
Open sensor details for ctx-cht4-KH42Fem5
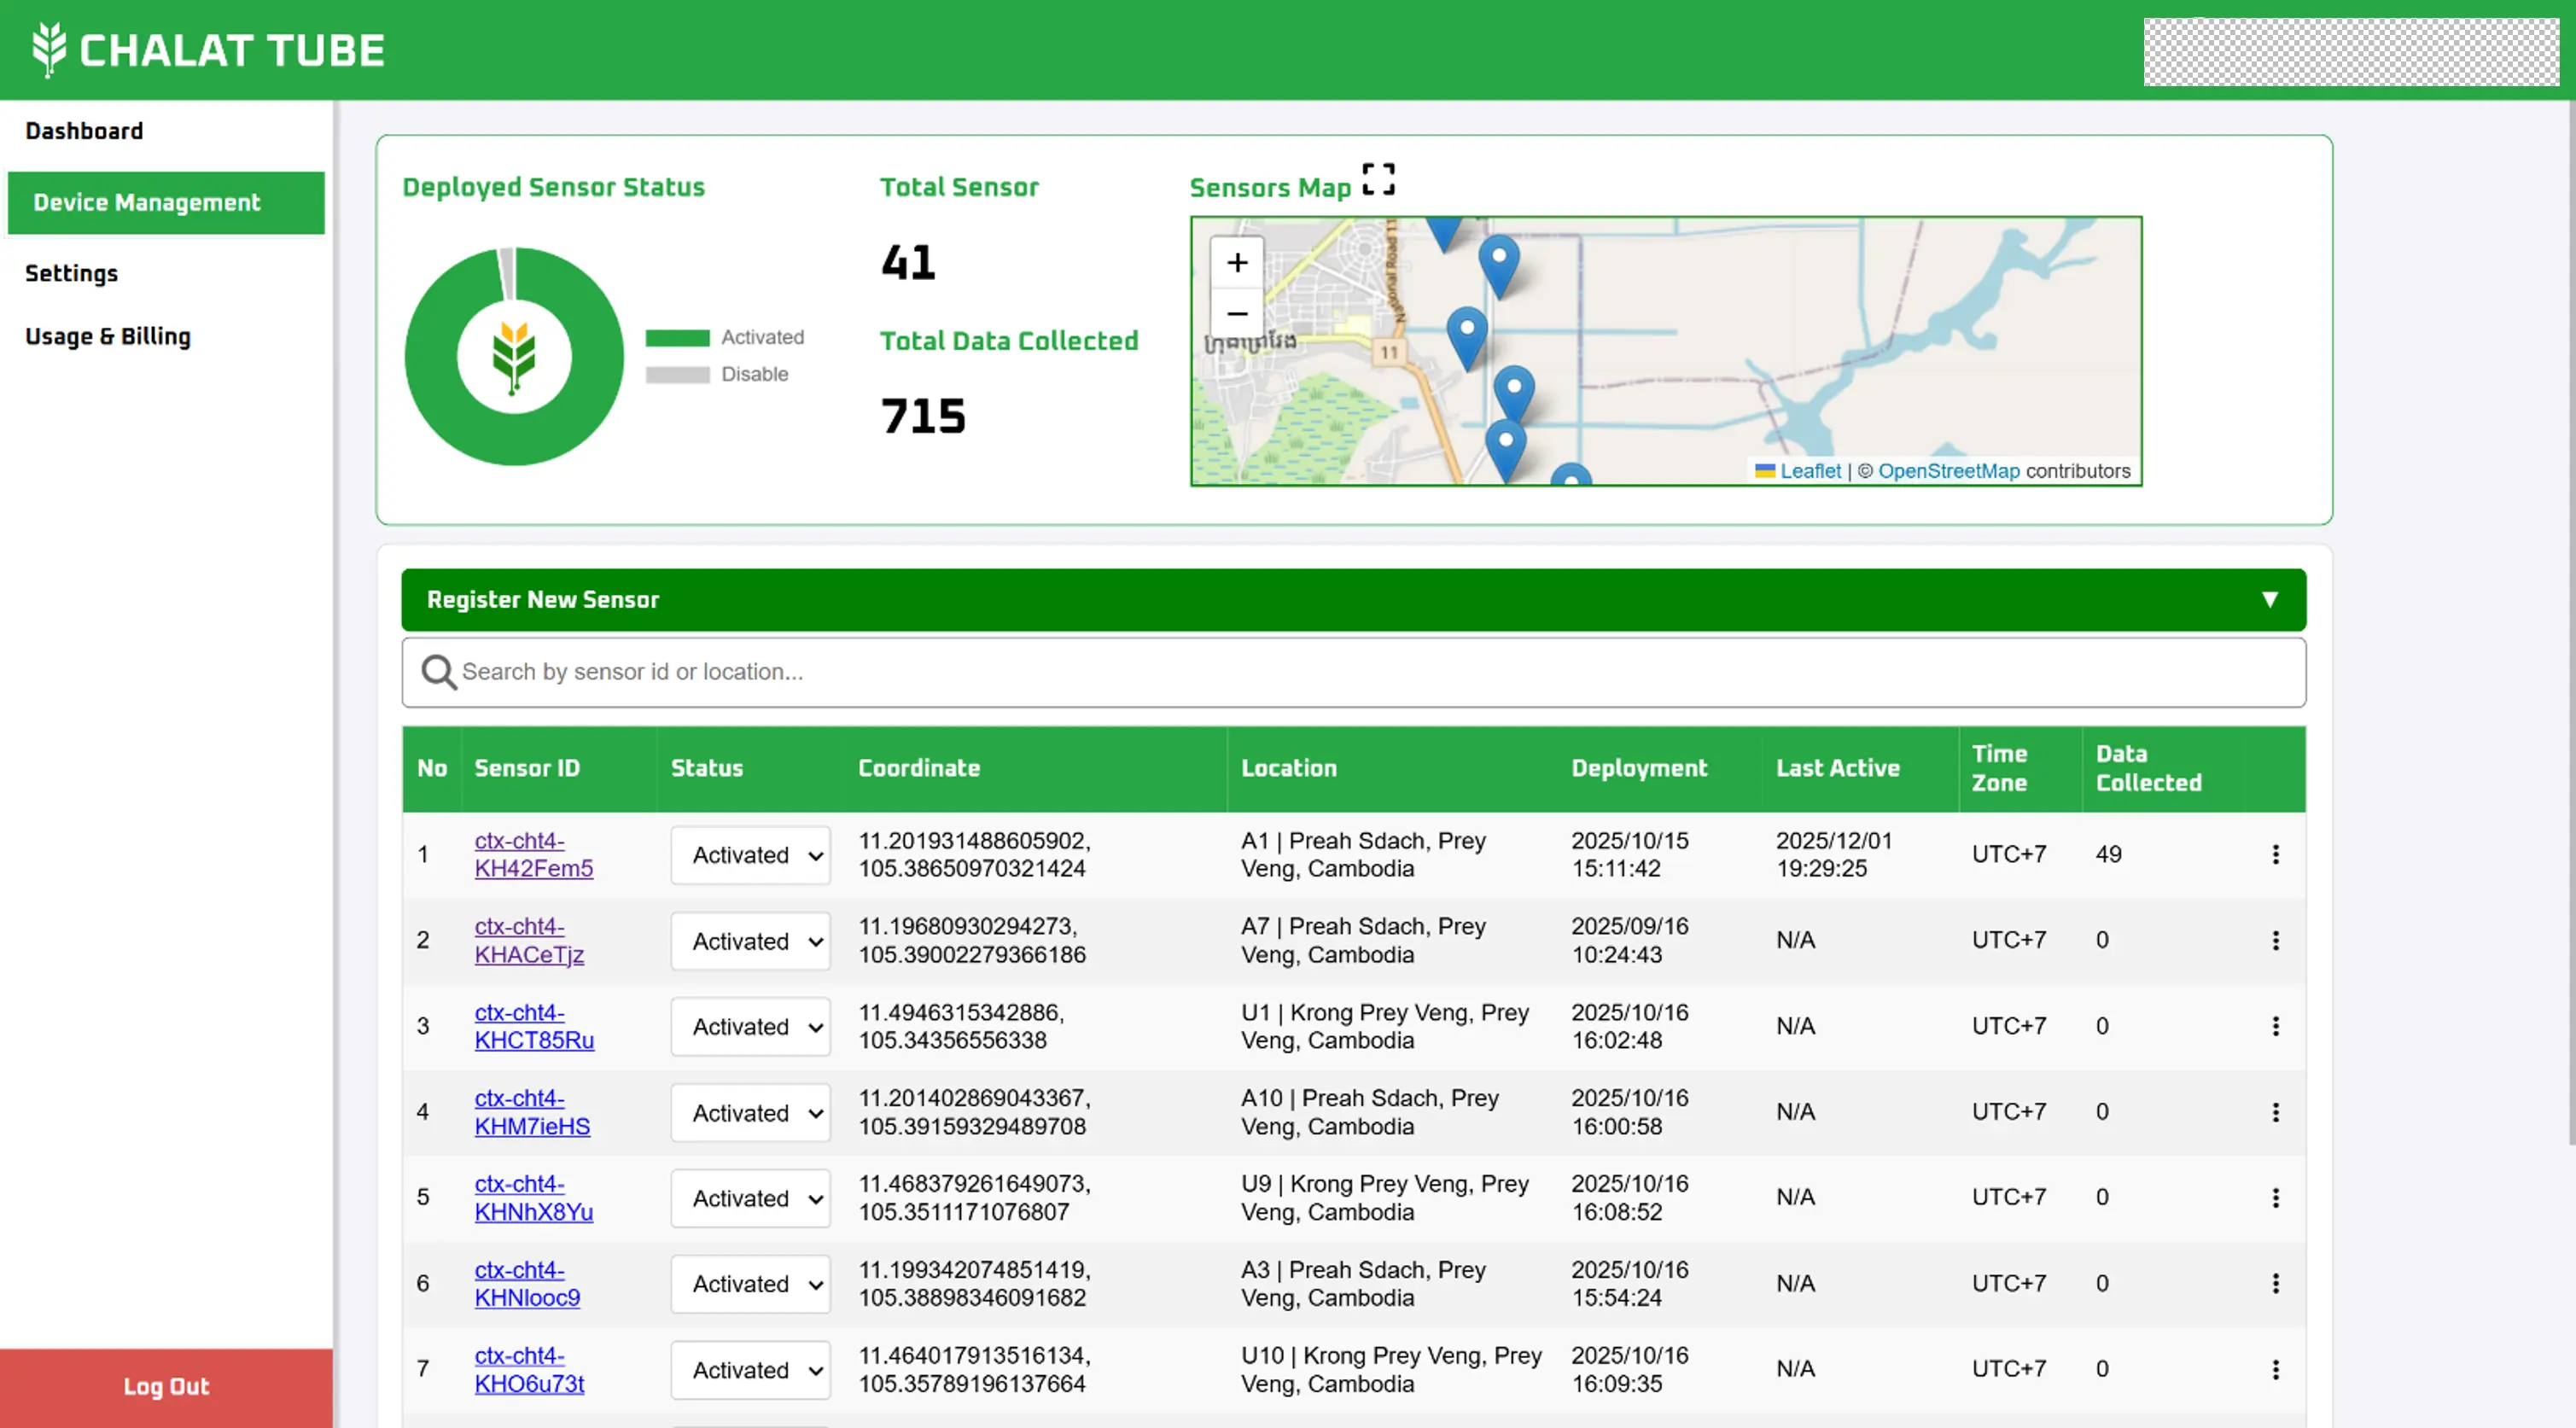click(533, 855)
